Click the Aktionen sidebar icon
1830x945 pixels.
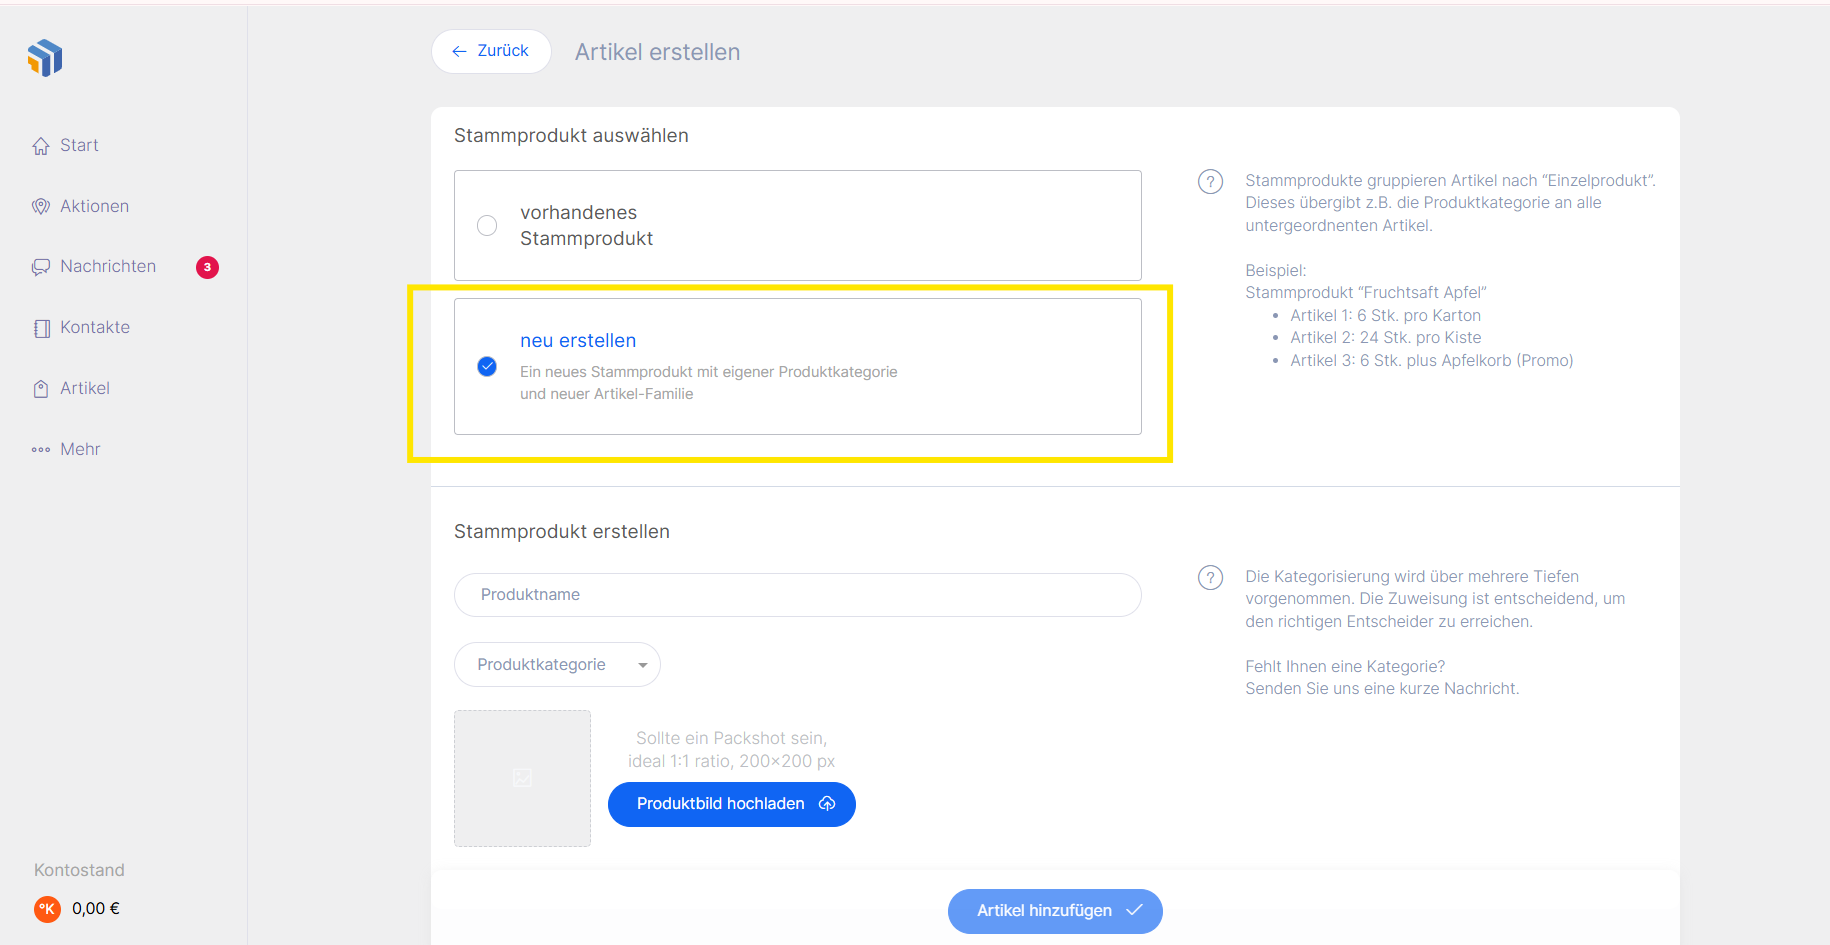(41, 207)
